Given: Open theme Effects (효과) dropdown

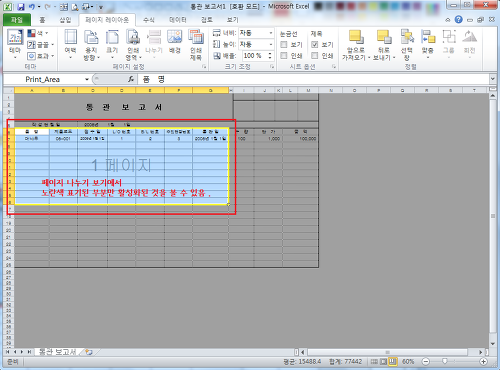Looking at the screenshot, I should (x=40, y=55).
